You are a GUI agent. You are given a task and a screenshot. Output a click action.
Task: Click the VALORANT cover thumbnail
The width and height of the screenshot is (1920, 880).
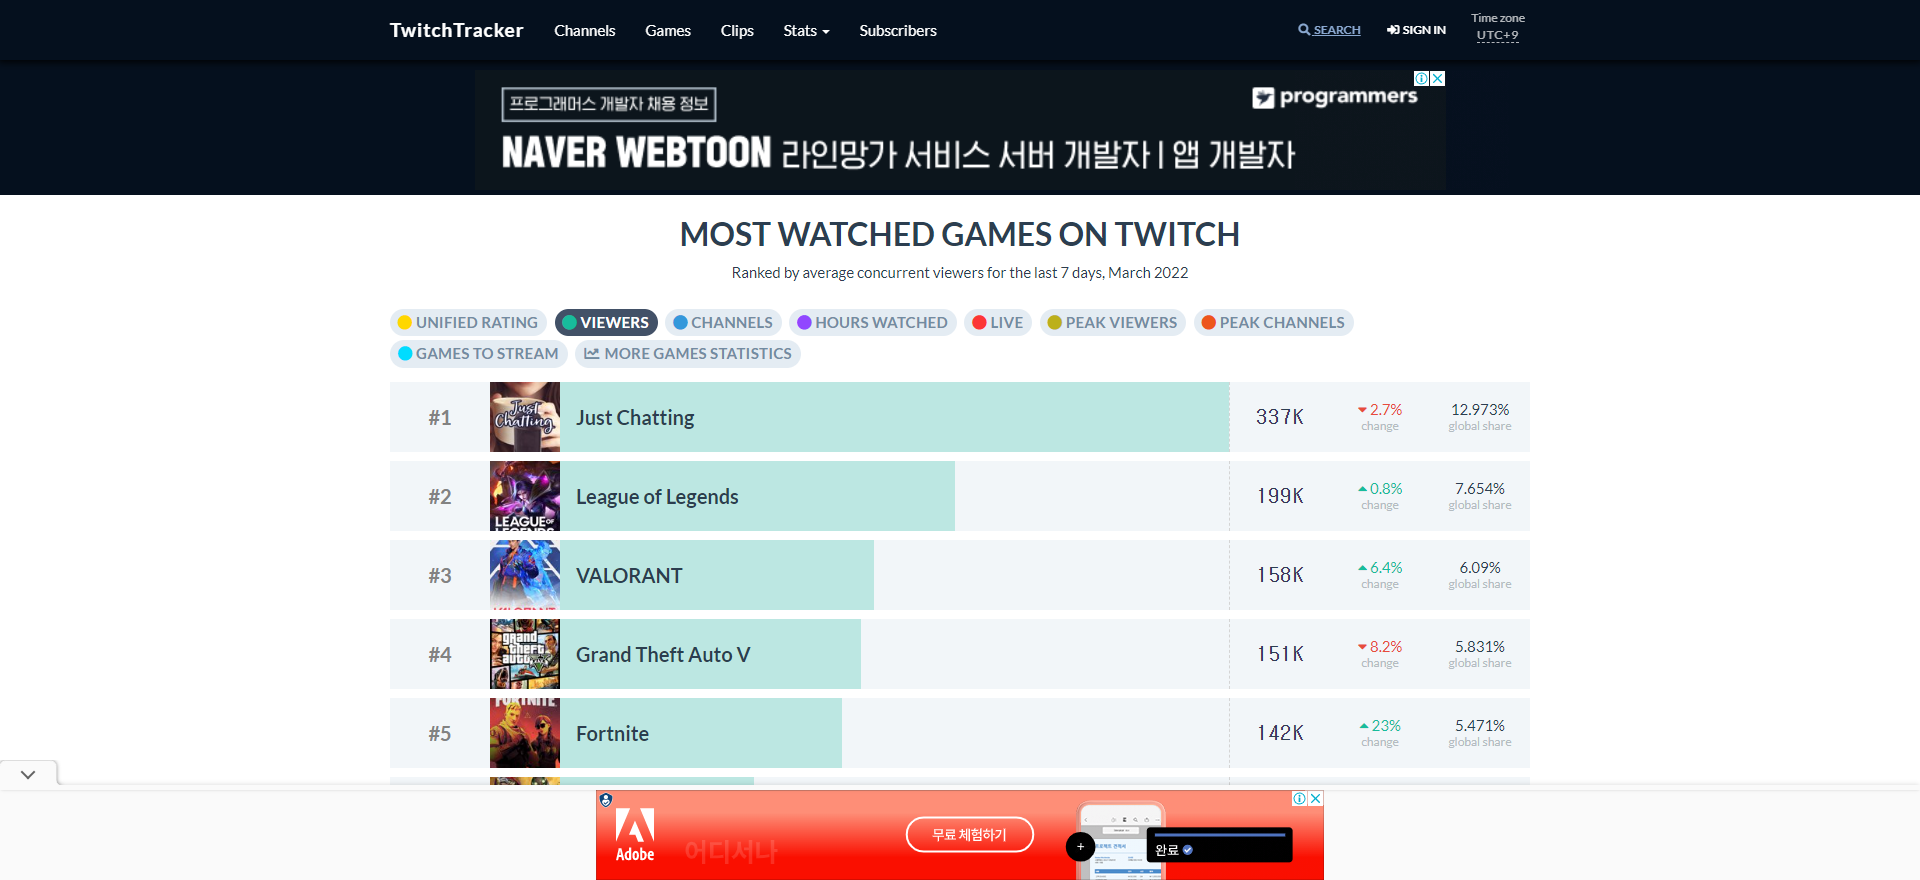point(525,575)
